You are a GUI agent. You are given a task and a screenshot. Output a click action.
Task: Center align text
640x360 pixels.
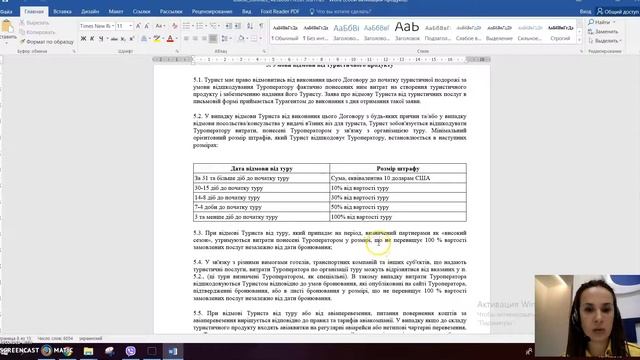click(x=195, y=39)
